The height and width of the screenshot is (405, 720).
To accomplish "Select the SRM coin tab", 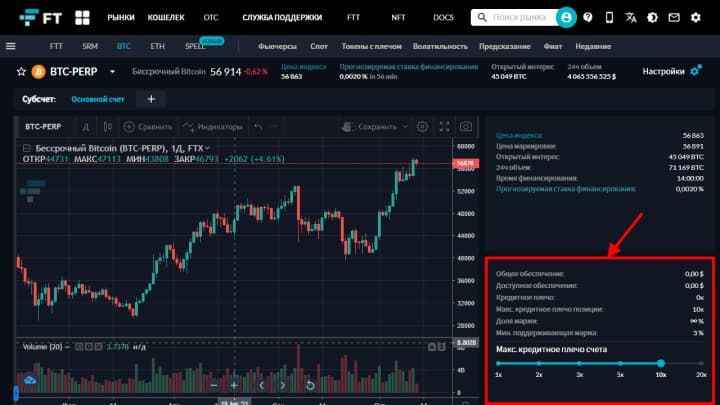I will point(90,46).
